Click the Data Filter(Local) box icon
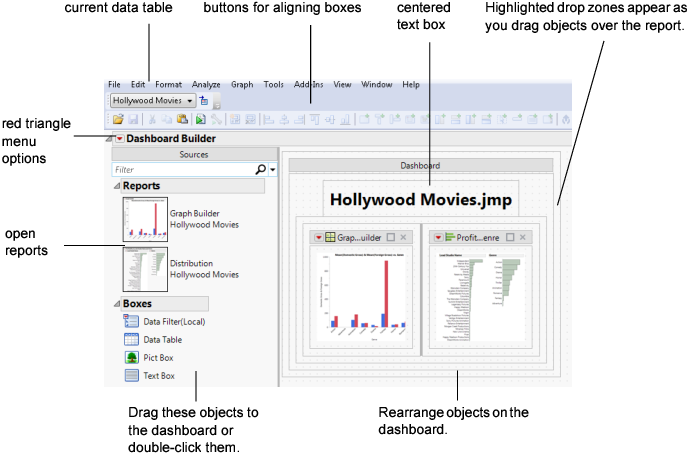693x463 pixels. click(131, 321)
